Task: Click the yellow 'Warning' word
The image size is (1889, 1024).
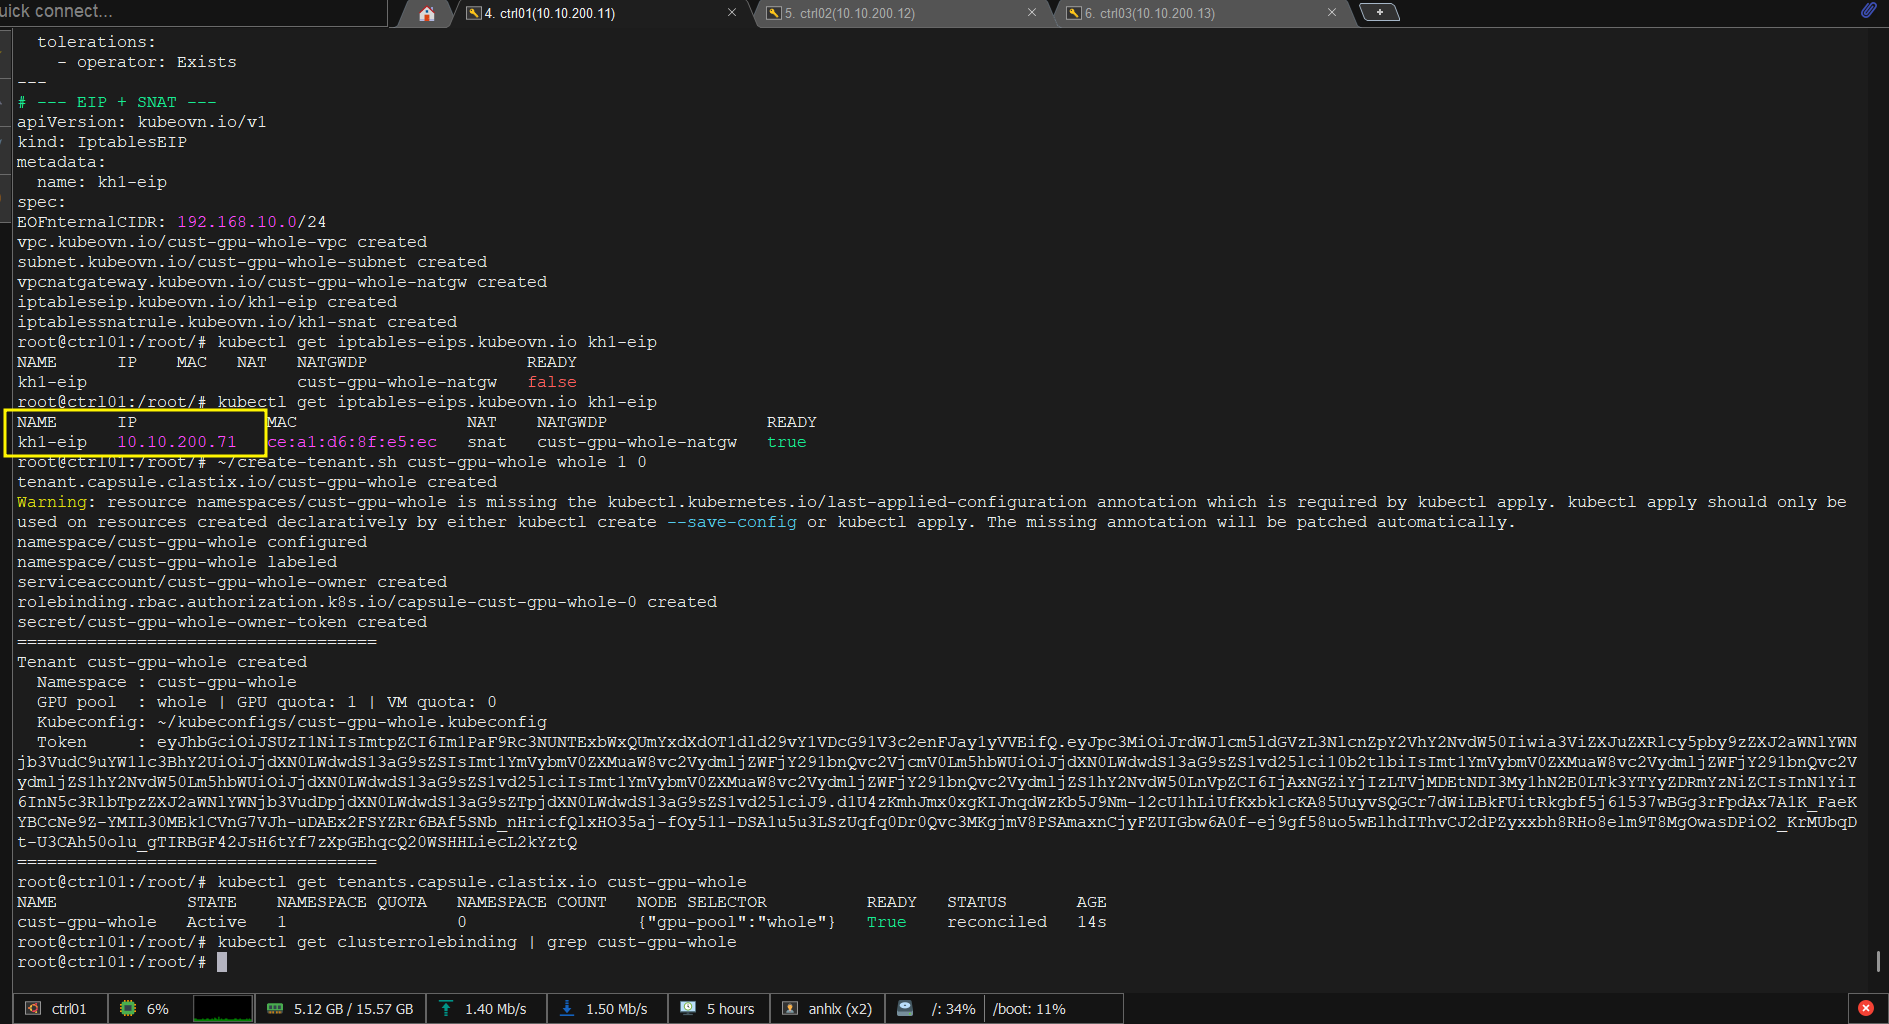Action: (52, 502)
